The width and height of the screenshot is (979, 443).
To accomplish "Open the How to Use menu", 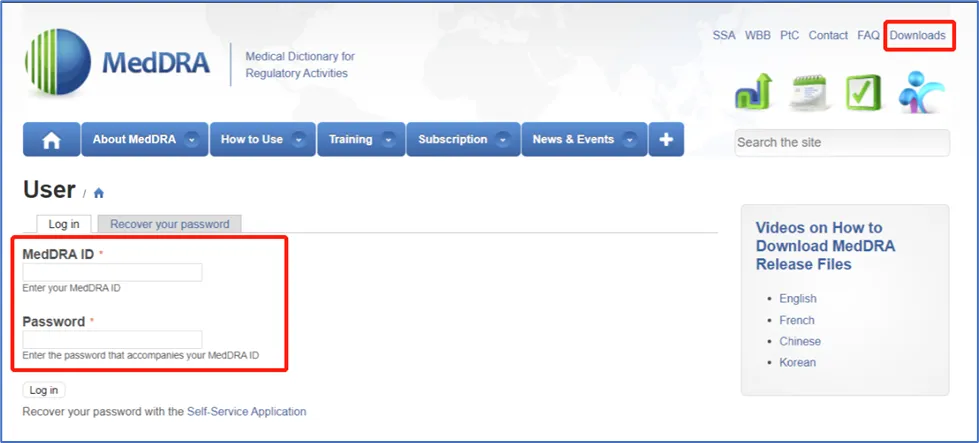I will tap(263, 139).
